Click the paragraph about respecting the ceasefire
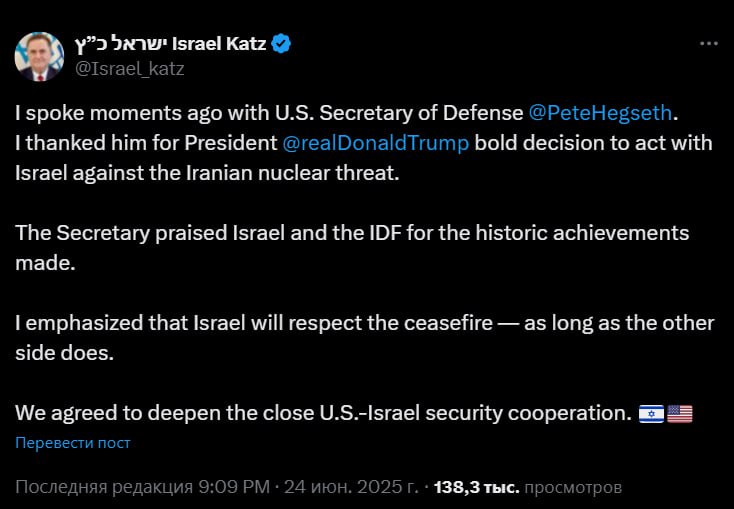This screenshot has width=734, height=509. [365, 338]
